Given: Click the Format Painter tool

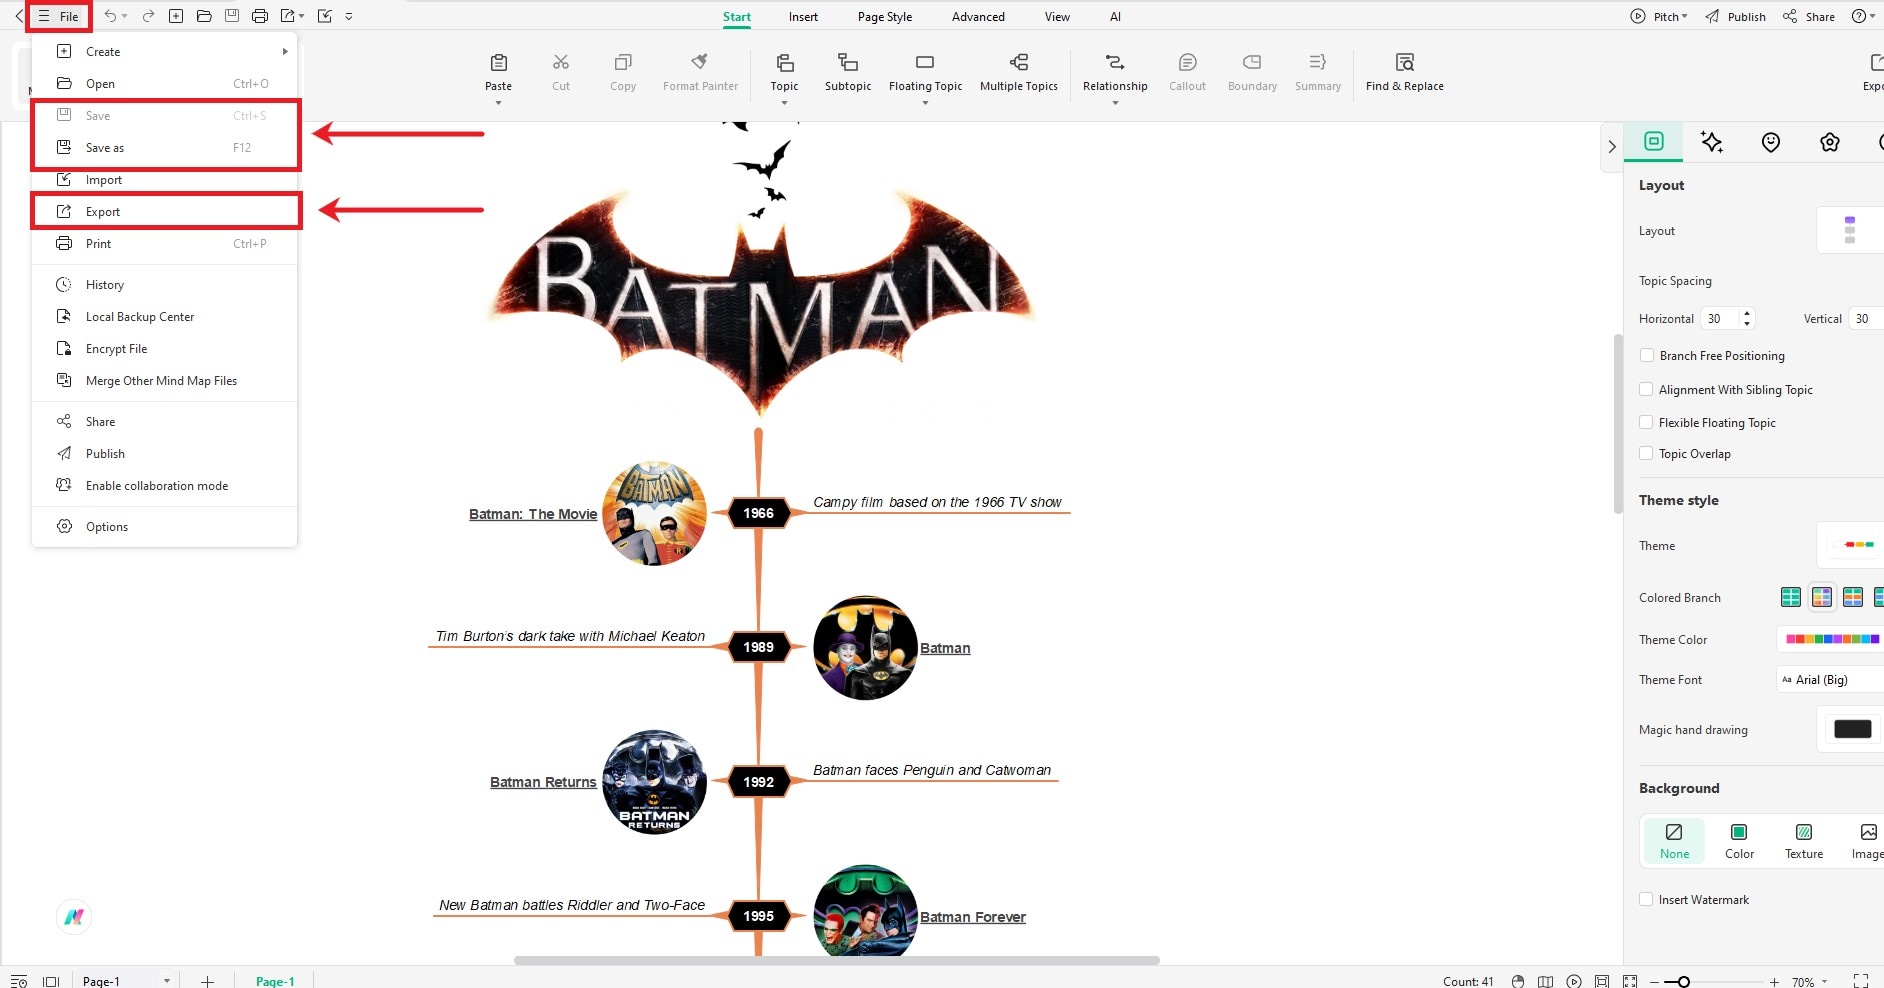Looking at the screenshot, I should [700, 73].
